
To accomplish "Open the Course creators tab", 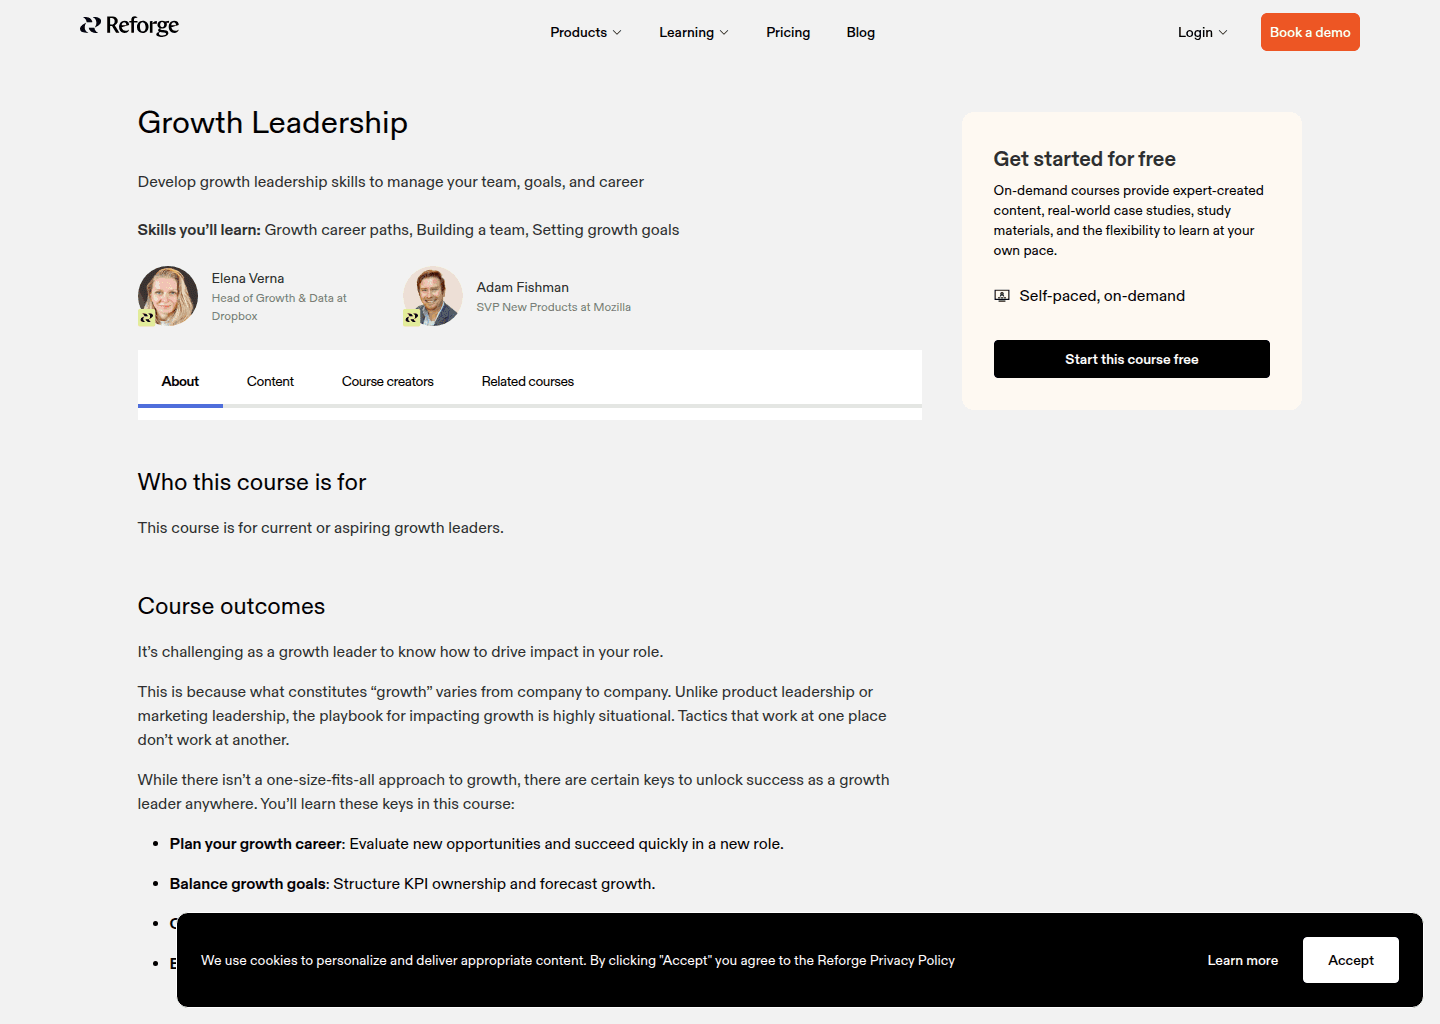I will [387, 381].
